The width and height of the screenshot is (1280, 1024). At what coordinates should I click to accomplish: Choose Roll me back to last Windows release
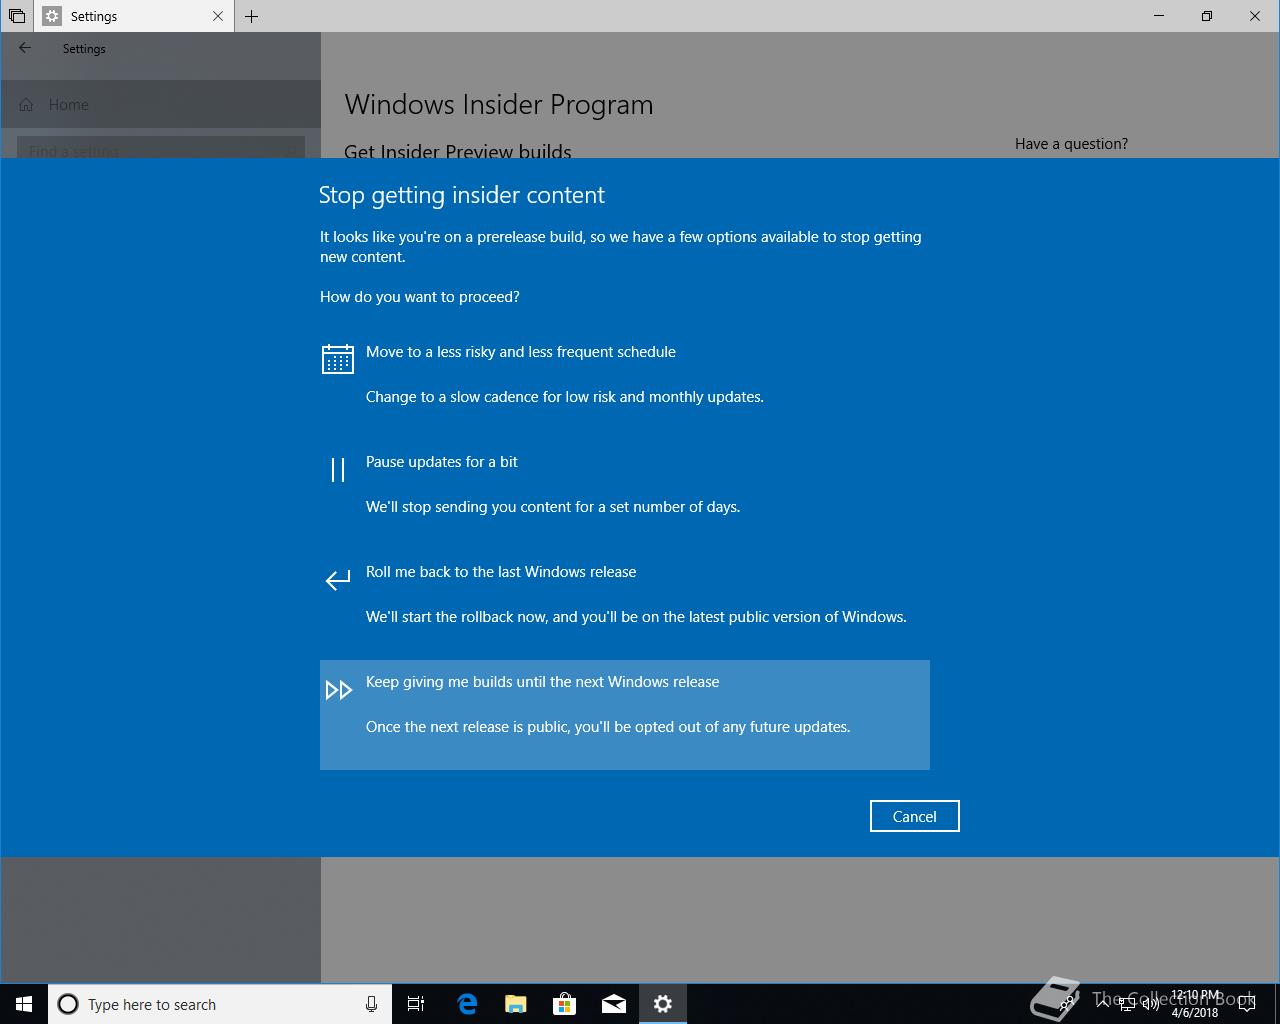(625, 605)
